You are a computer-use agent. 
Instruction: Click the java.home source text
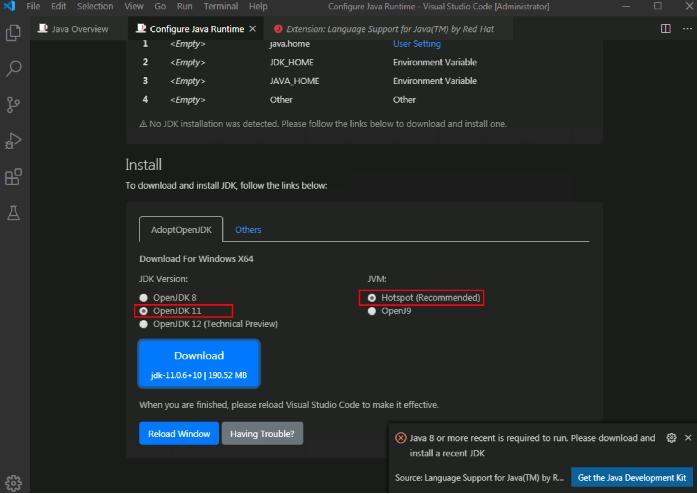(x=290, y=44)
